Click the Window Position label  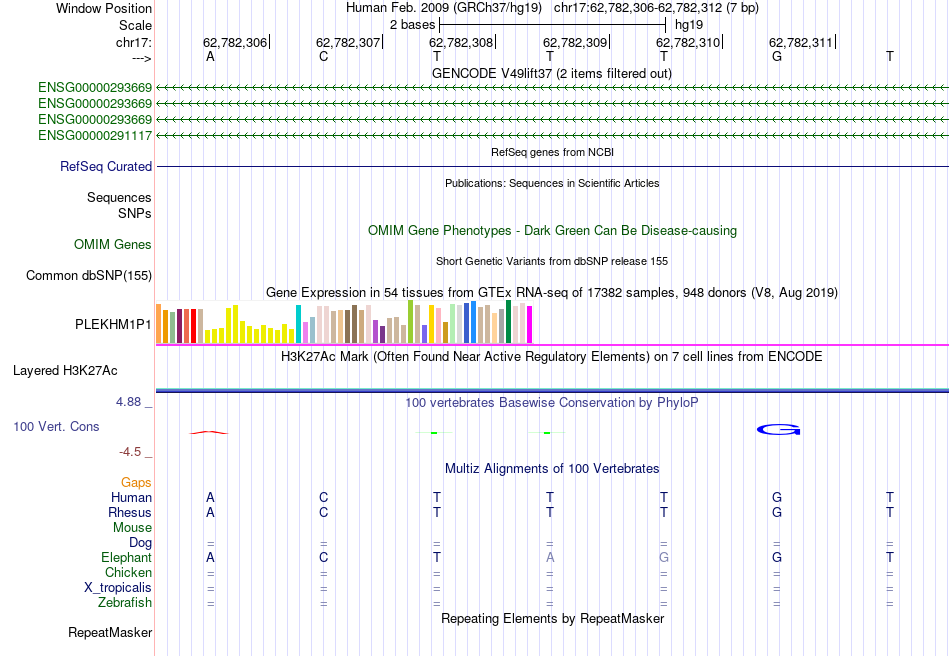coord(104,8)
